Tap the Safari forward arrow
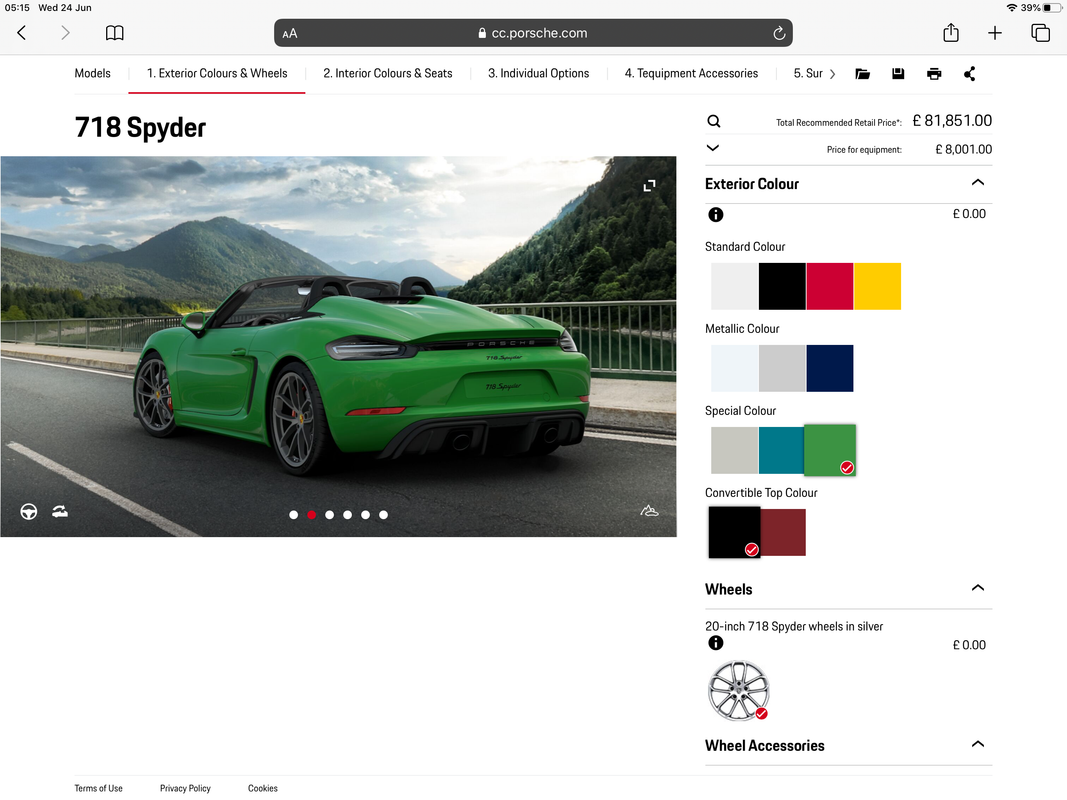This screenshot has height=800, width=1067. pyautogui.click(x=65, y=33)
